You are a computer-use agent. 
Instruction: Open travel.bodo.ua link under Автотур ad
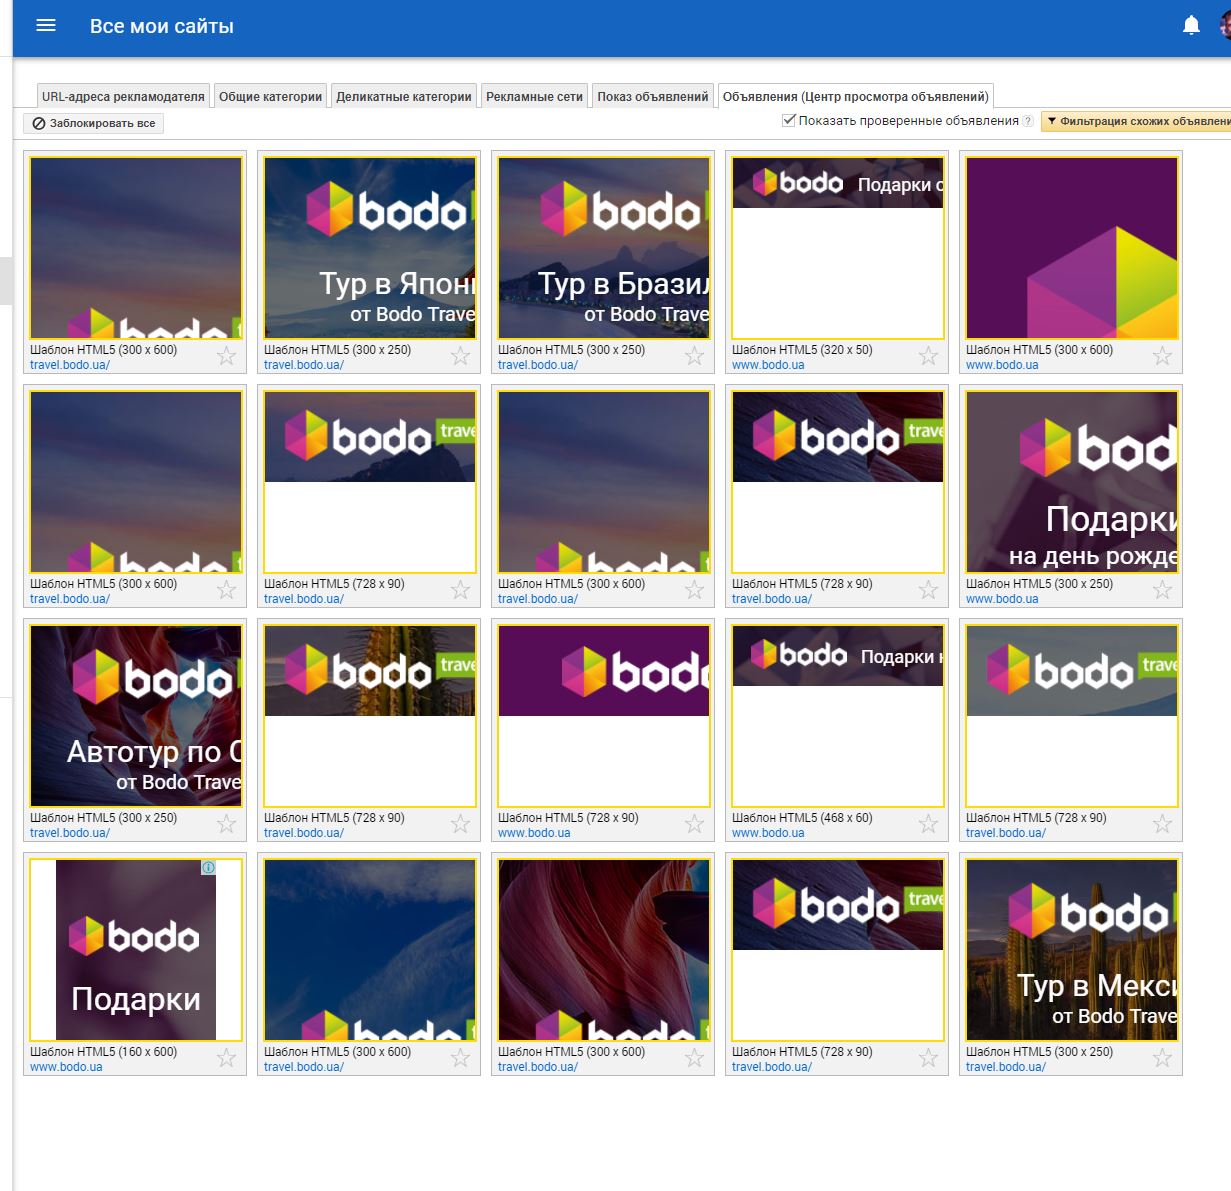pyautogui.click(x=70, y=833)
